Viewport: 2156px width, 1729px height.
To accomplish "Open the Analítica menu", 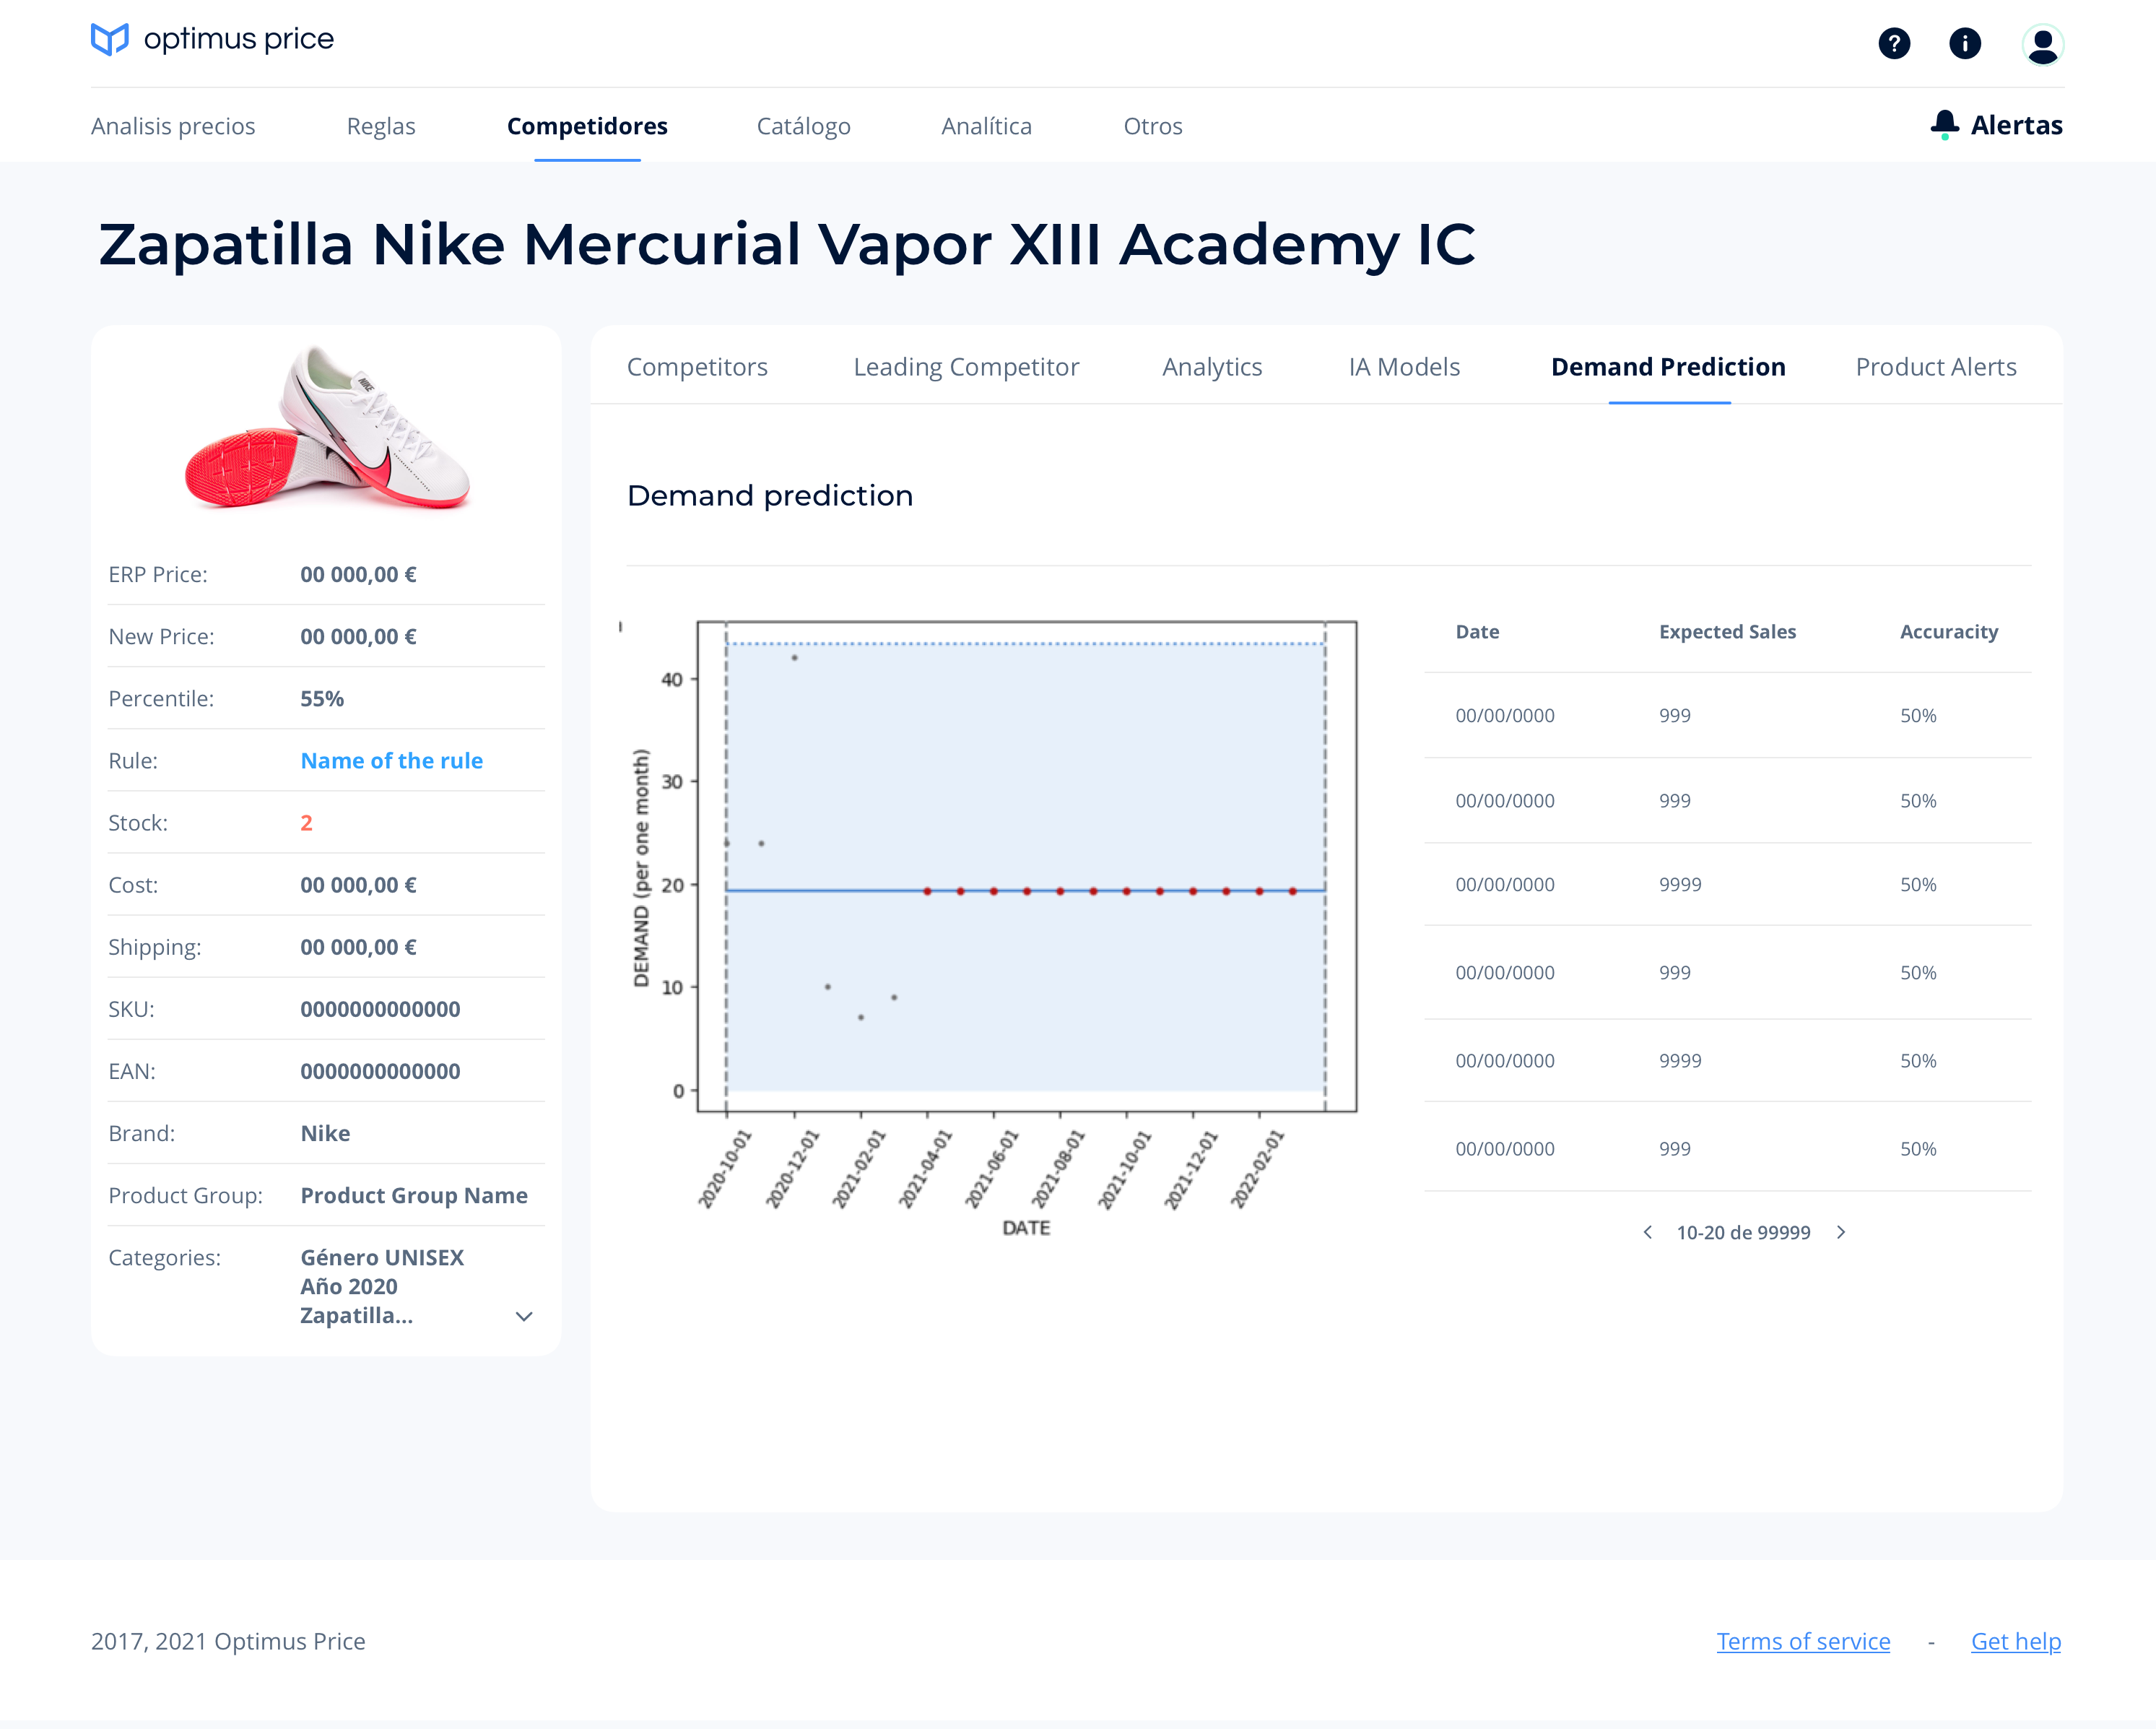I will pos(986,126).
